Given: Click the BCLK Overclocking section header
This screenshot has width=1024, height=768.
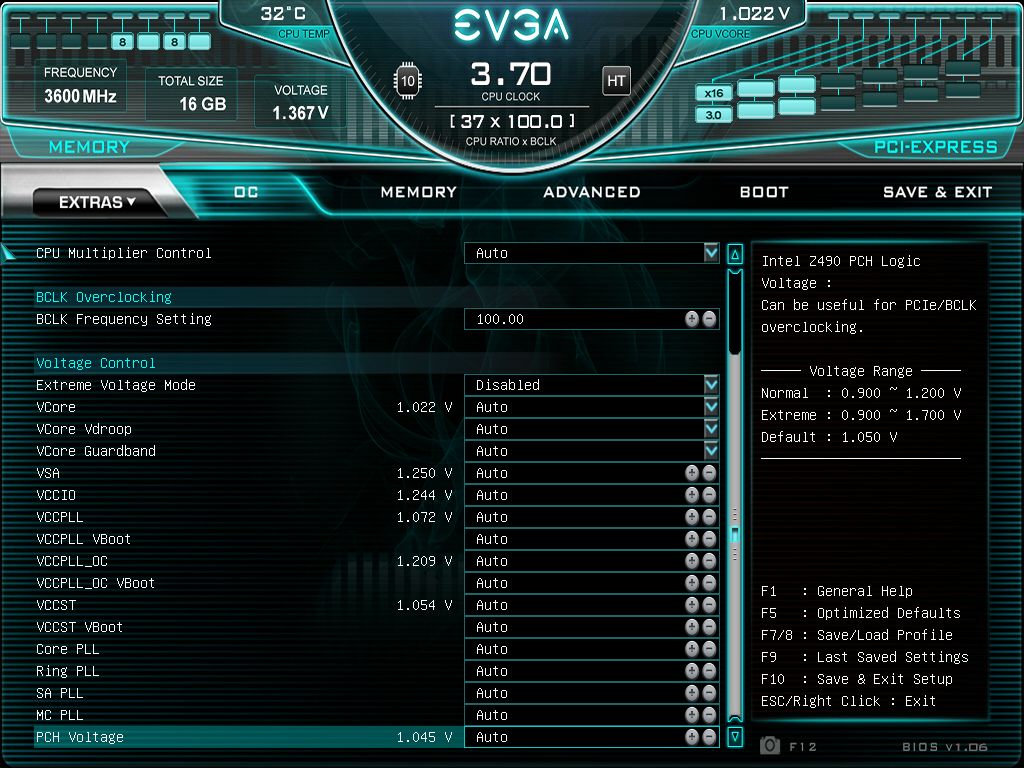Looking at the screenshot, I should [103, 297].
